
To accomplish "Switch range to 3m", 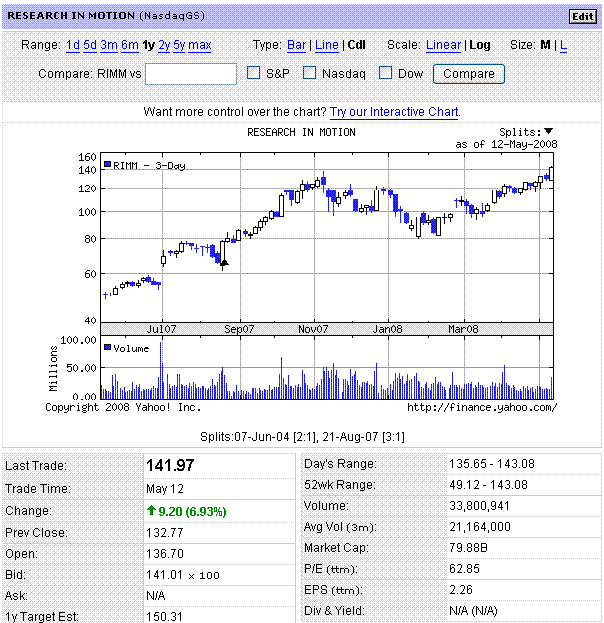I will pyautogui.click(x=109, y=45).
